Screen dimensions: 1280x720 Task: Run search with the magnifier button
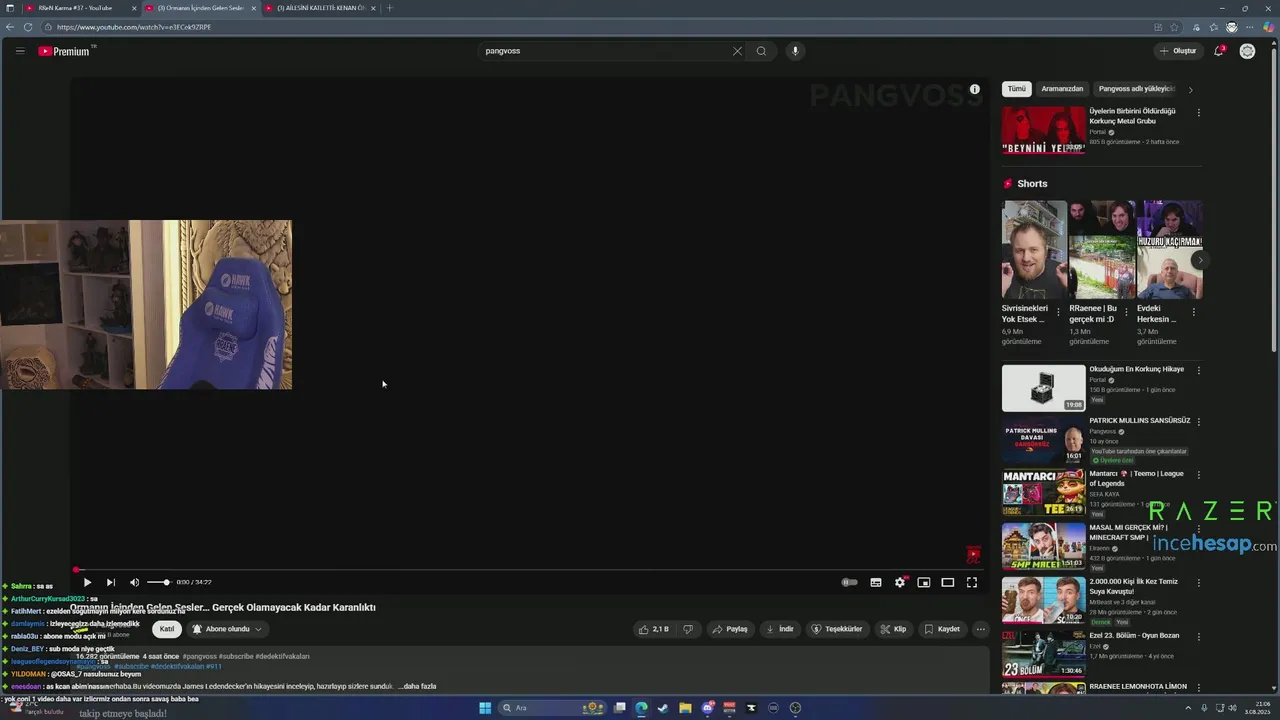click(x=761, y=51)
